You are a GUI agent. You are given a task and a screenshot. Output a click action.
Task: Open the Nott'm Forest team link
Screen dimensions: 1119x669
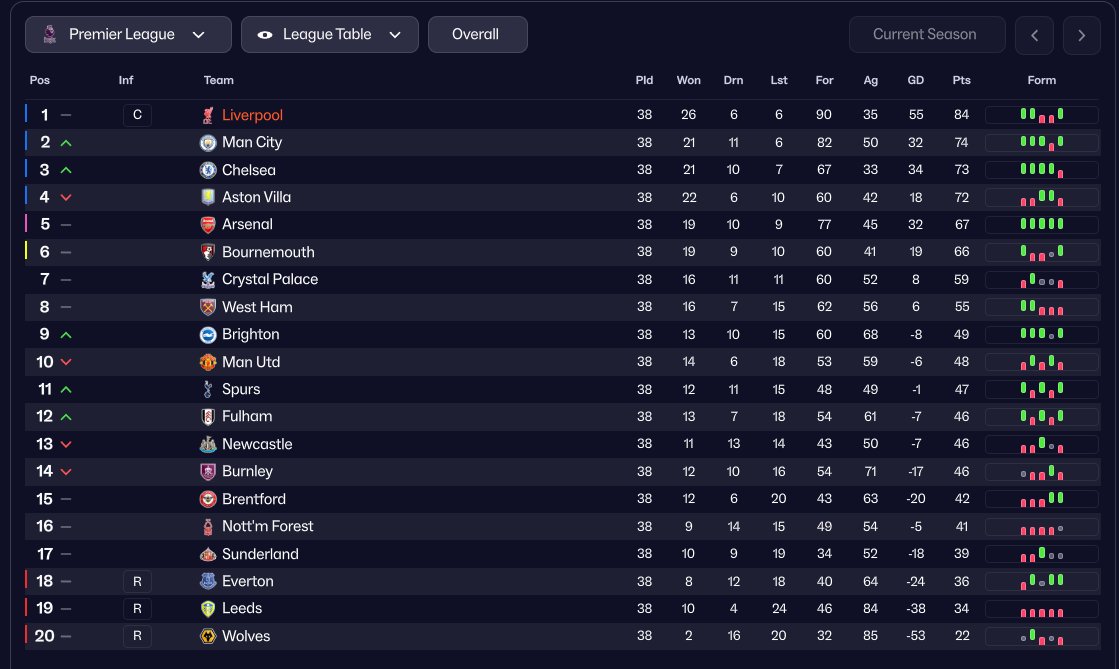267,526
